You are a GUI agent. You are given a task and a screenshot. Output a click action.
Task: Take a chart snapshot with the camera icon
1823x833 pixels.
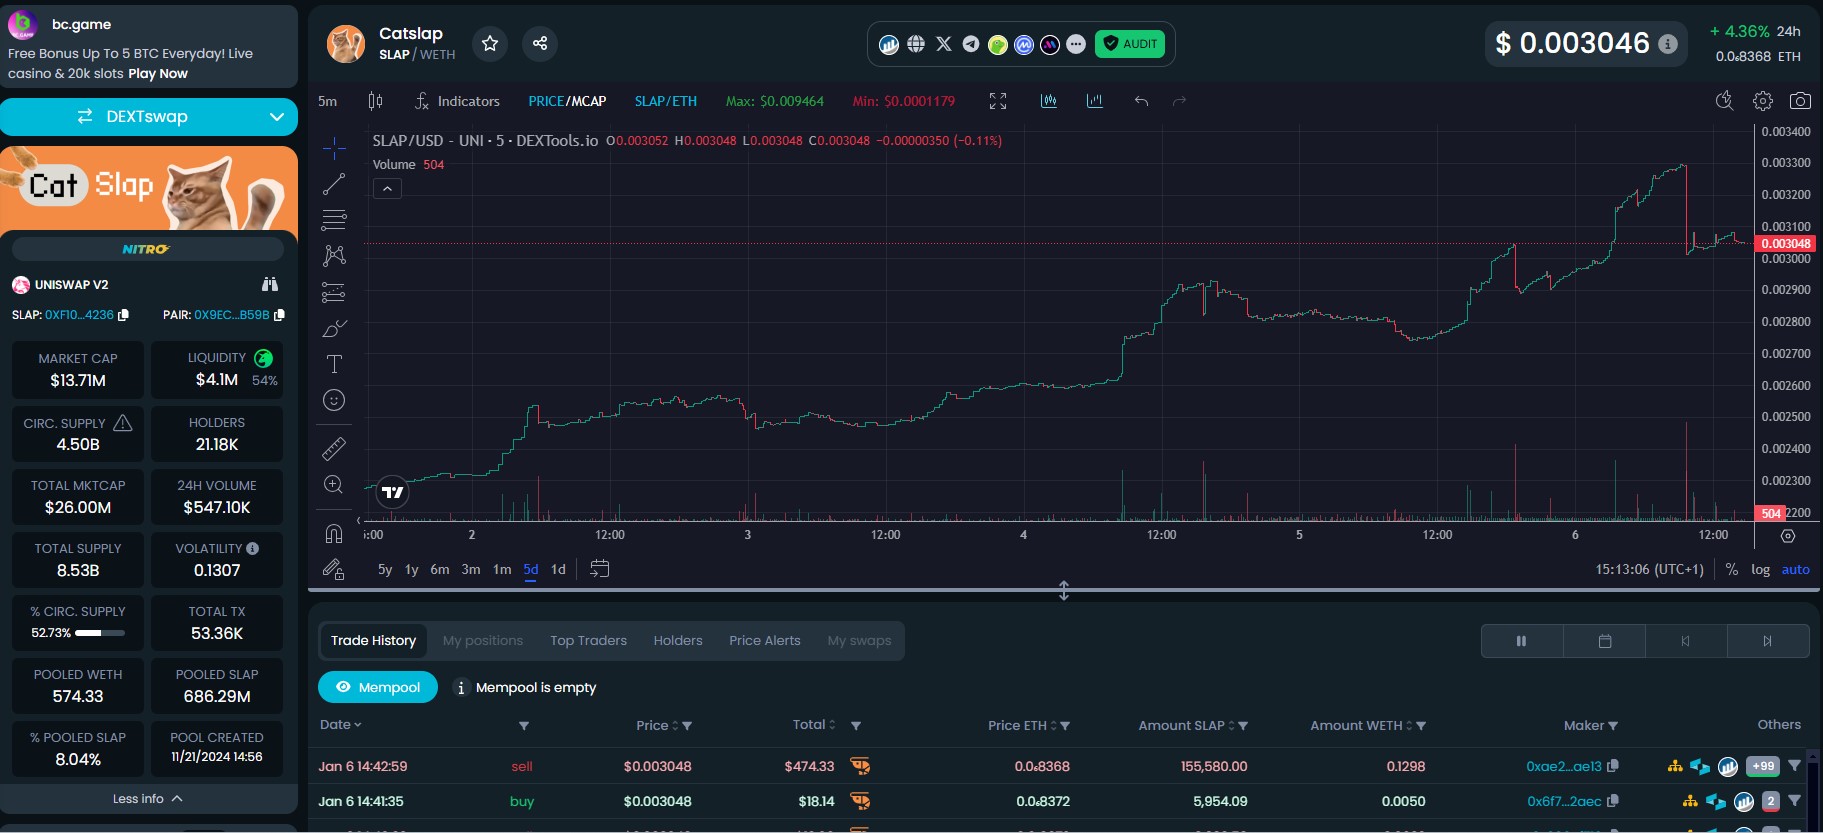[x=1800, y=101]
